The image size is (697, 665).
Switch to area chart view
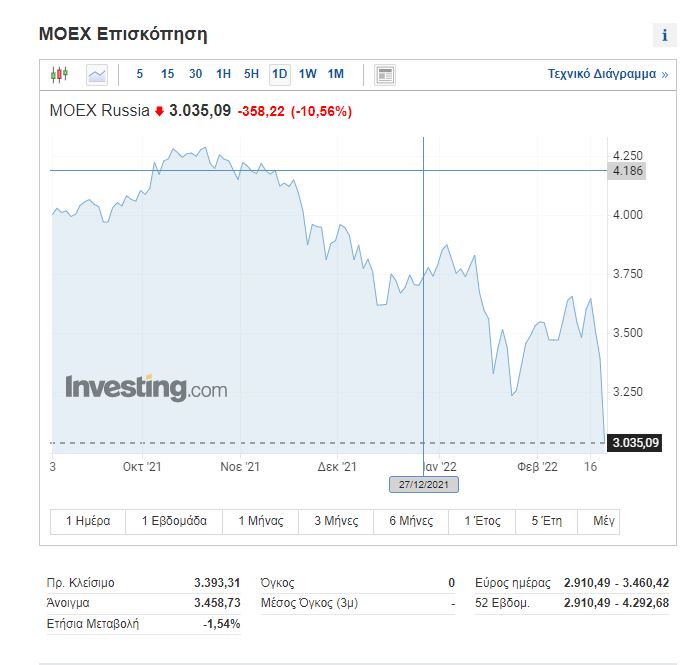coord(96,74)
